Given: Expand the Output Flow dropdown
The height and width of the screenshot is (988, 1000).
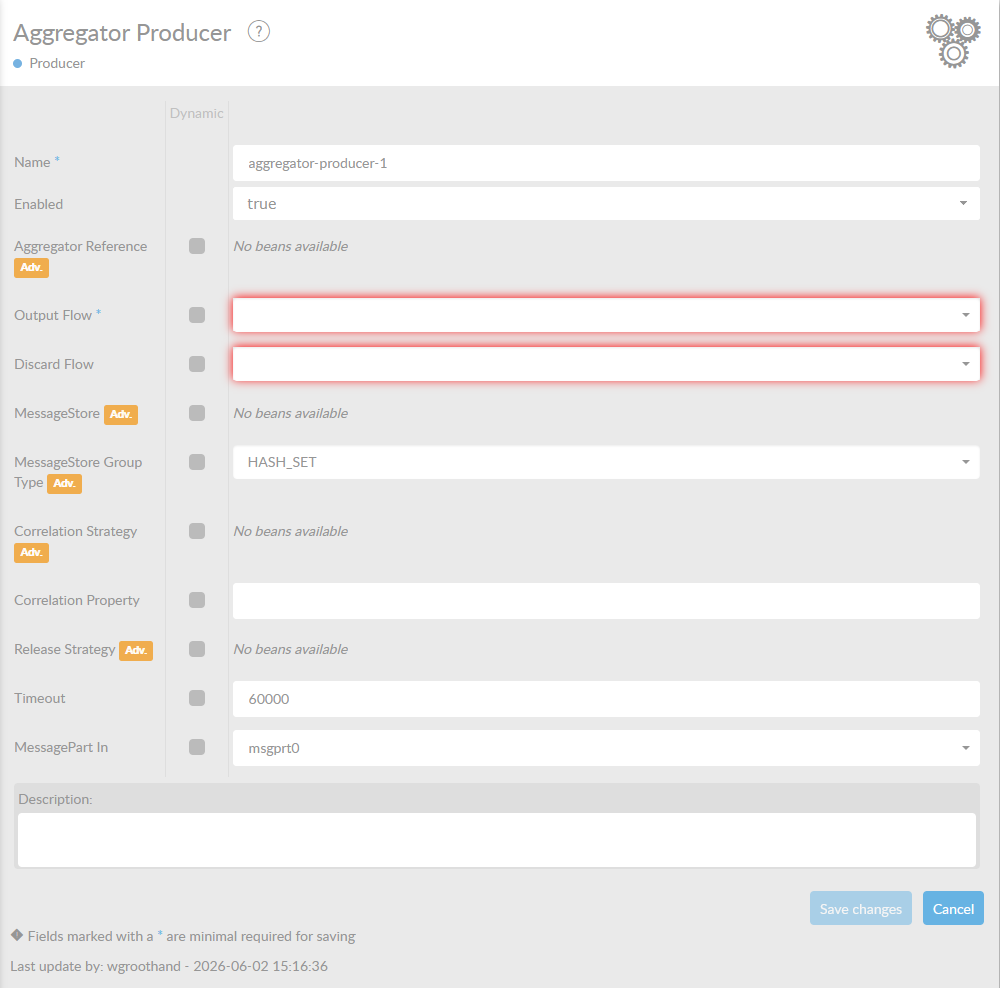Looking at the screenshot, I should click(x=606, y=315).
